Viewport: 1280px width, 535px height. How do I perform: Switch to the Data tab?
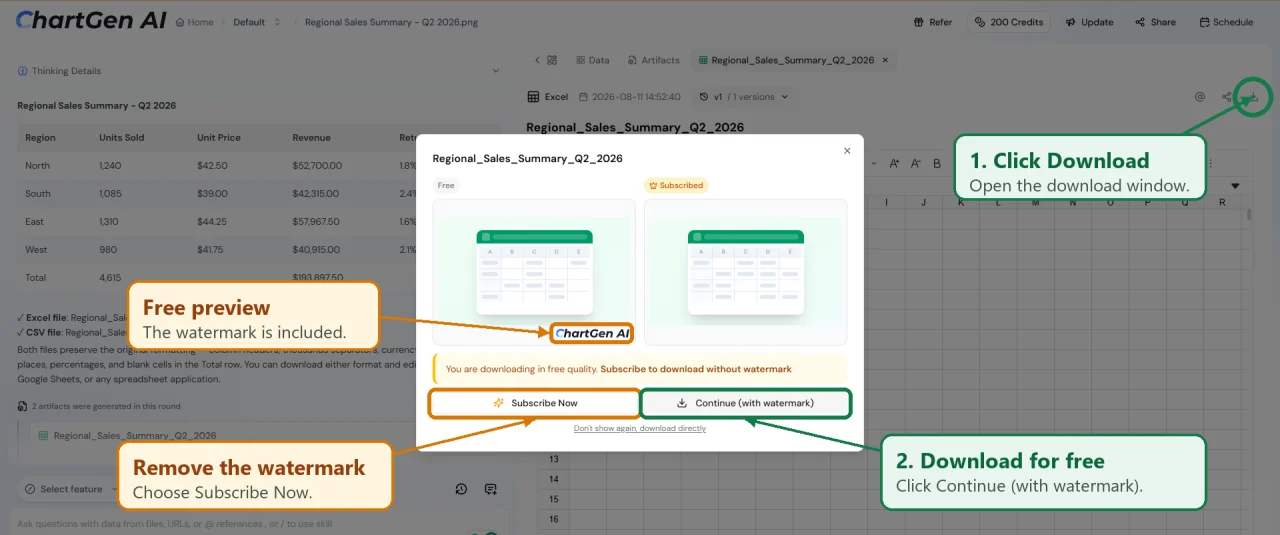(591, 60)
